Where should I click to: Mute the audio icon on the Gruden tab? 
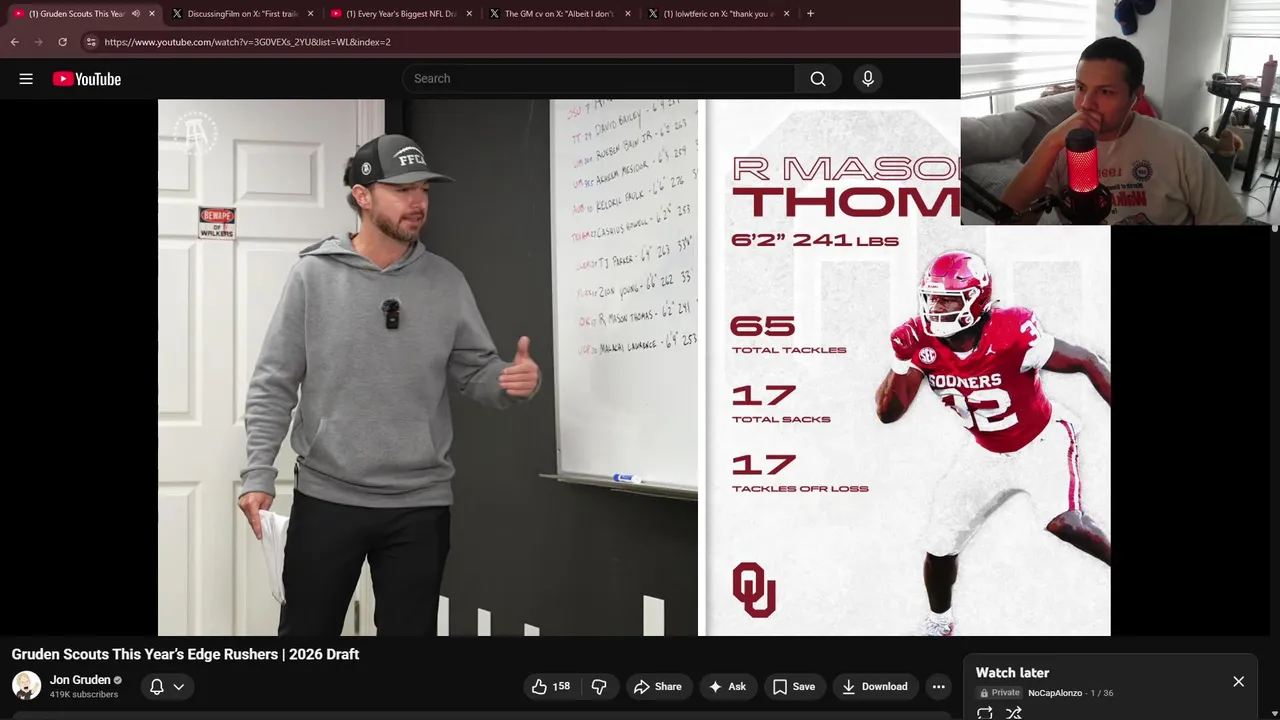[135, 14]
